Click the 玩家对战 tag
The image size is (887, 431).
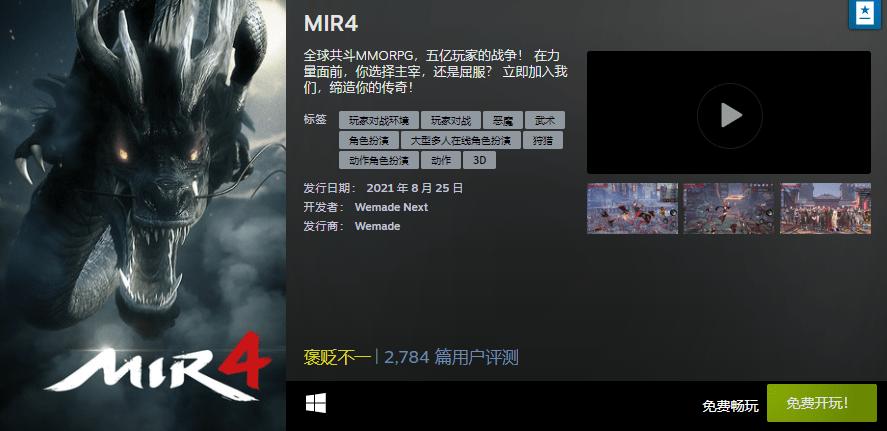click(451, 120)
